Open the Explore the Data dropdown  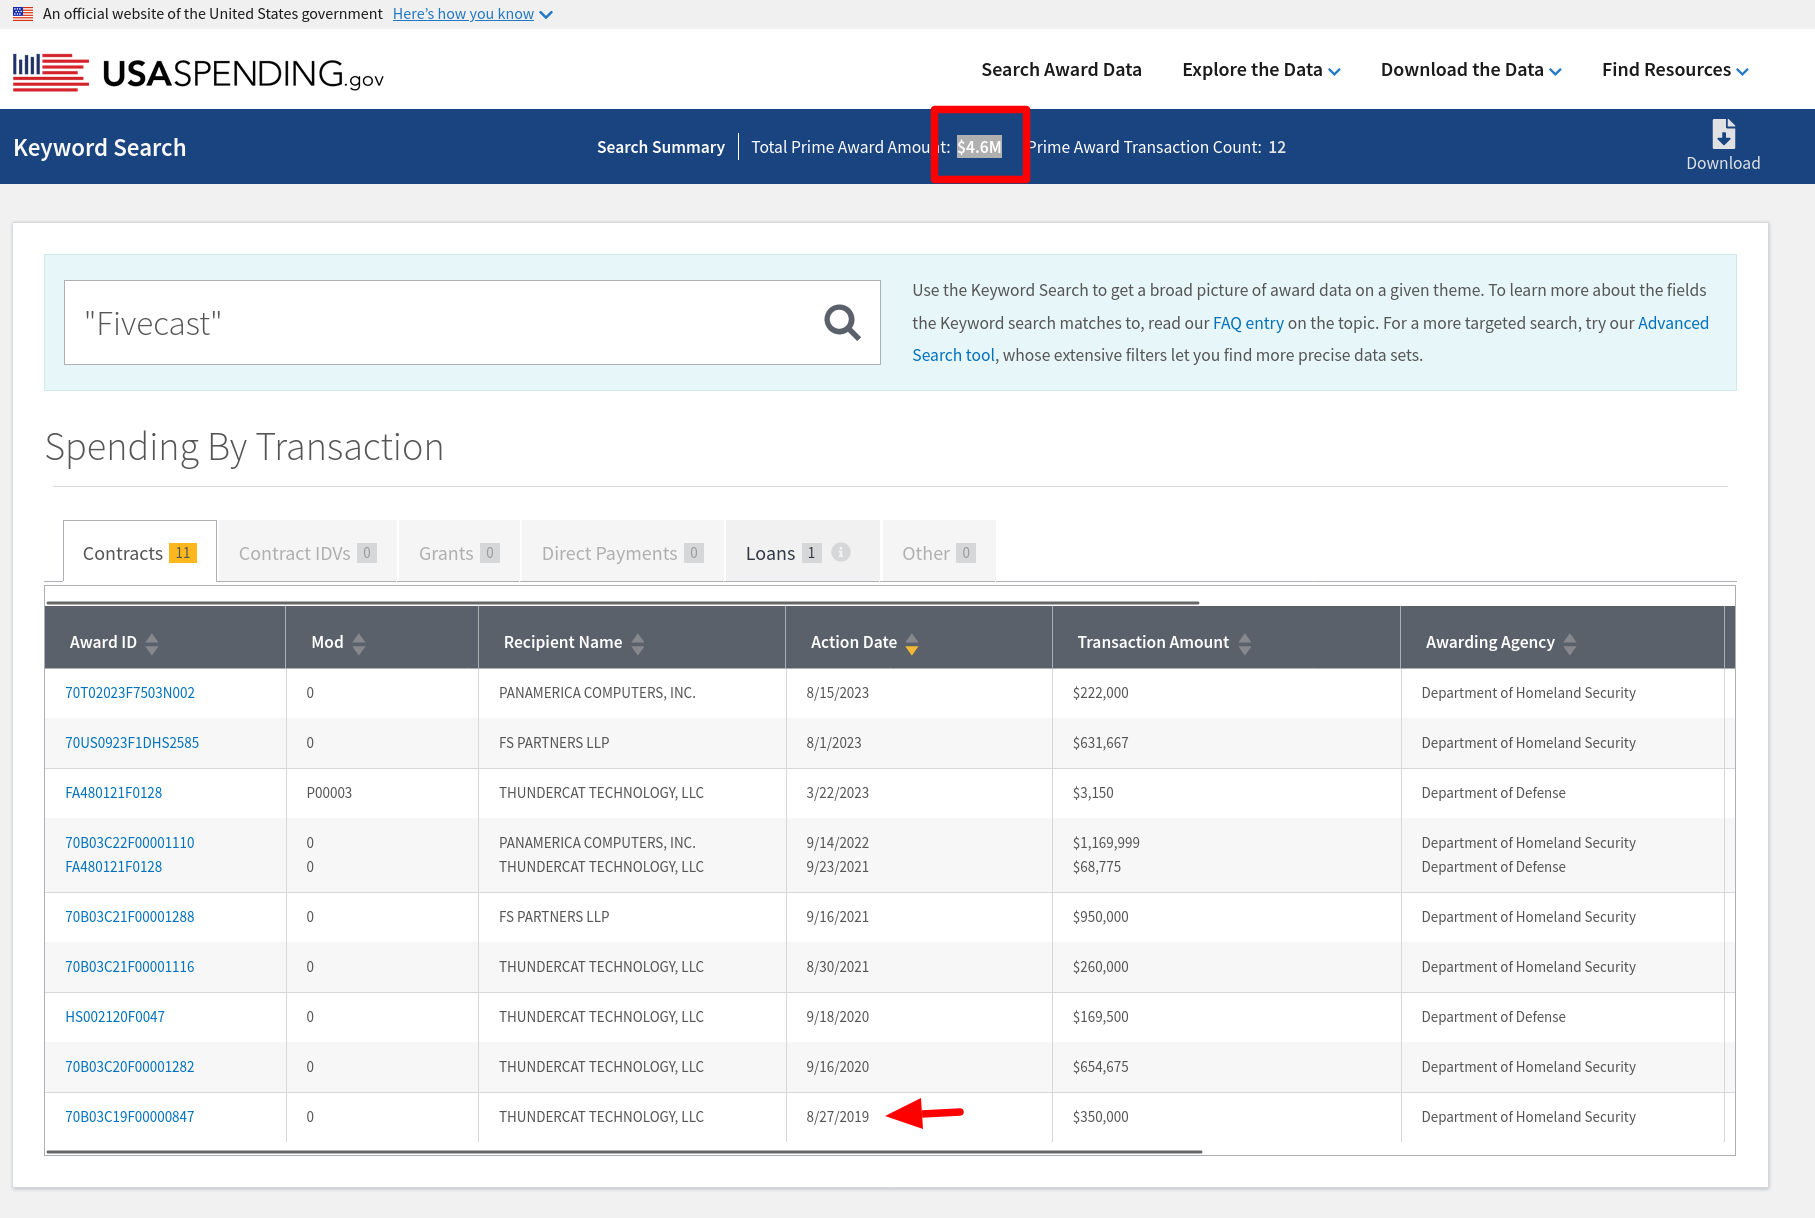pos(1261,70)
